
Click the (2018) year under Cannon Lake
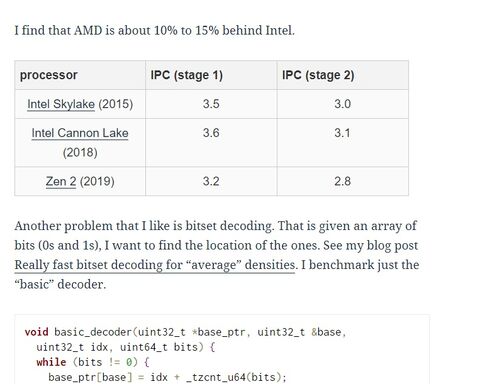coord(80,153)
